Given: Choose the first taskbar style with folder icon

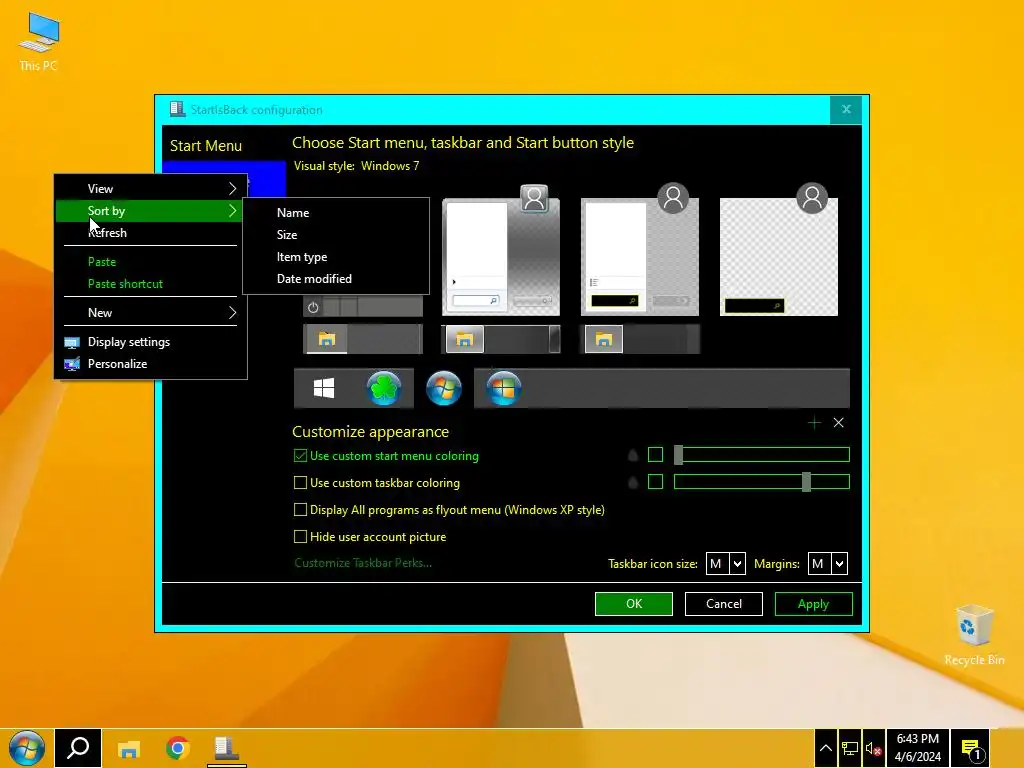Looking at the screenshot, I should point(363,339).
